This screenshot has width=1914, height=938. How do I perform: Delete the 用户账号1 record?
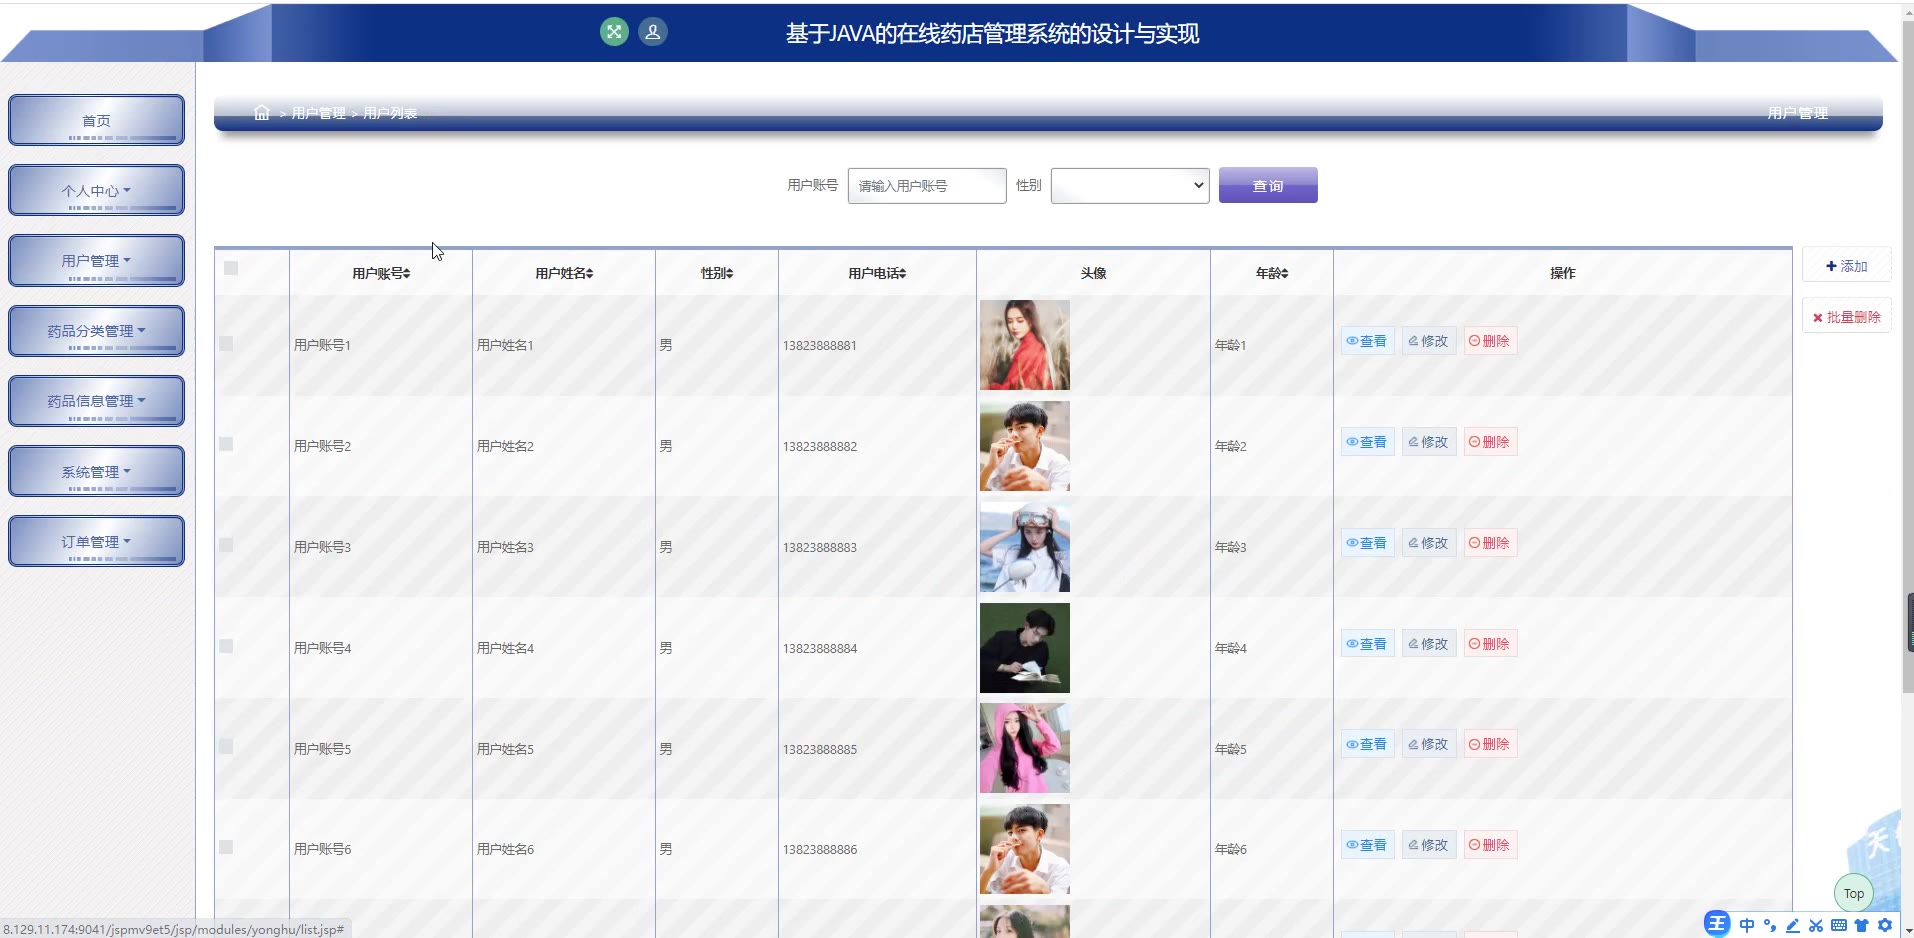pyautogui.click(x=1490, y=341)
